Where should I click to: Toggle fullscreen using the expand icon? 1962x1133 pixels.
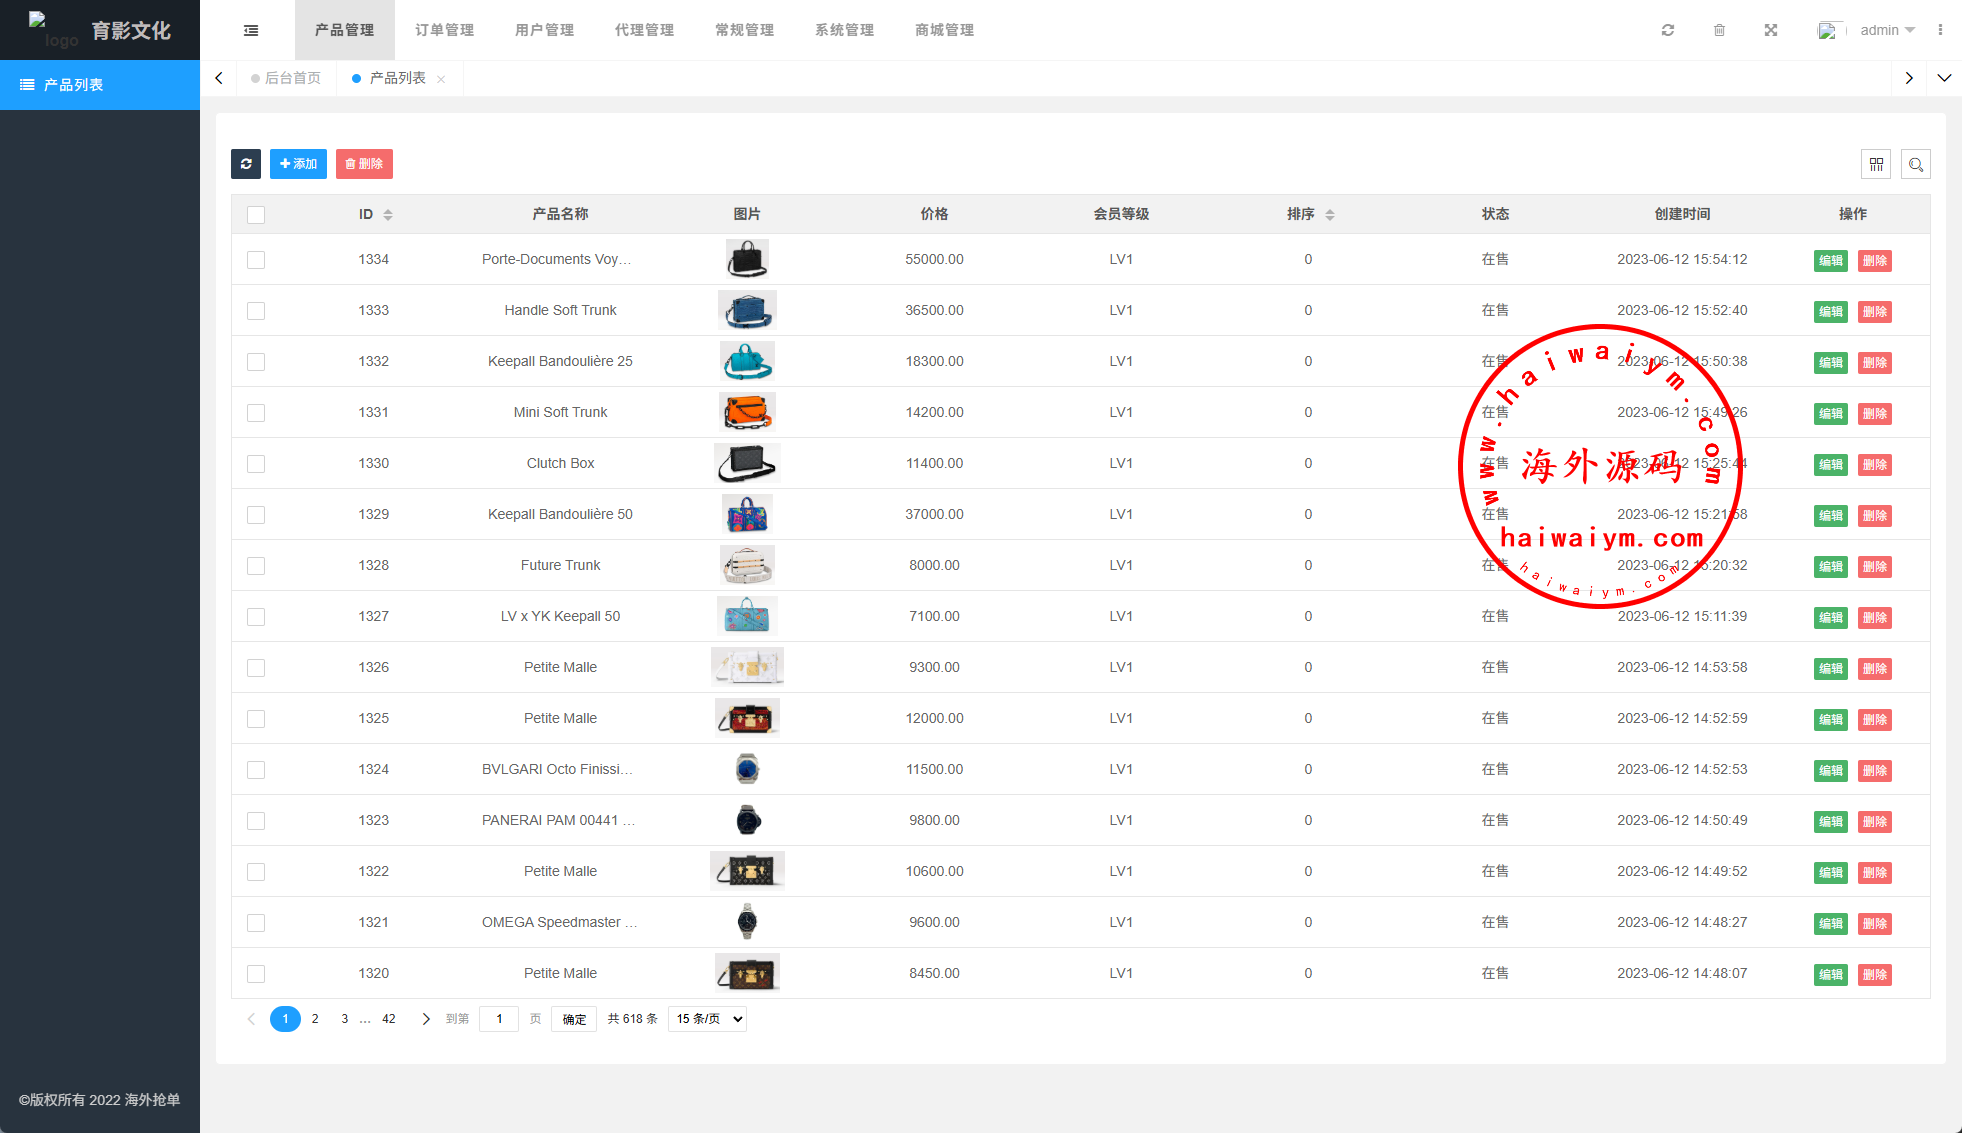1771,30
